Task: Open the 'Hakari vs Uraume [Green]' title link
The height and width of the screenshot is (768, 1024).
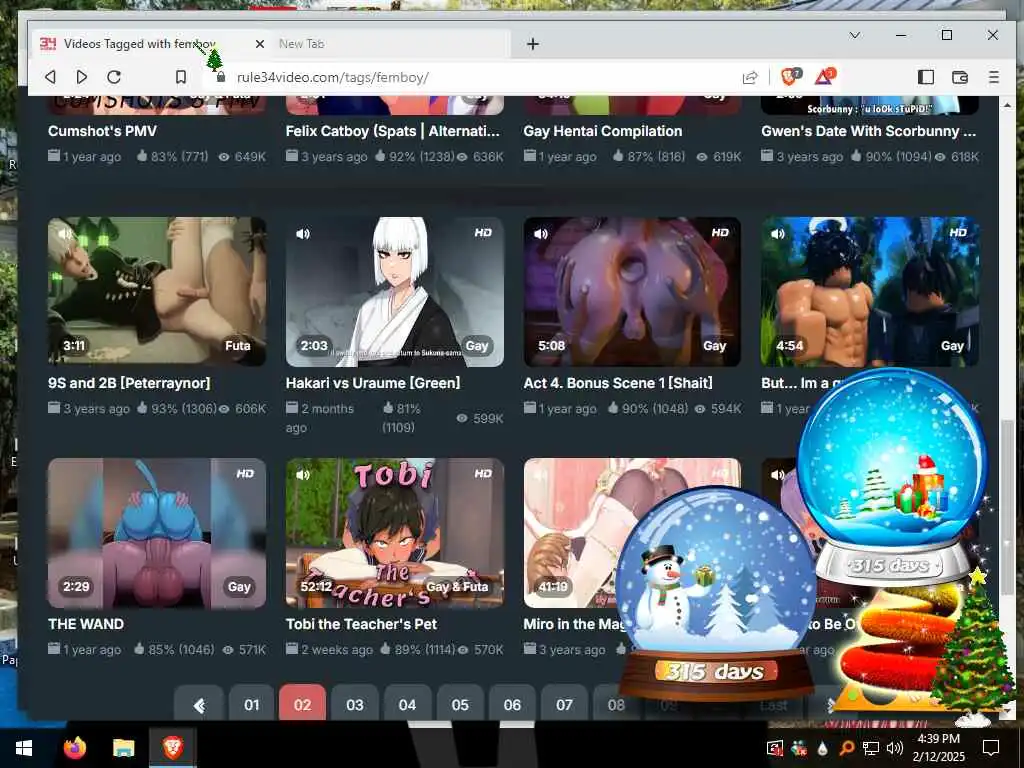Action: pos(373,383)
